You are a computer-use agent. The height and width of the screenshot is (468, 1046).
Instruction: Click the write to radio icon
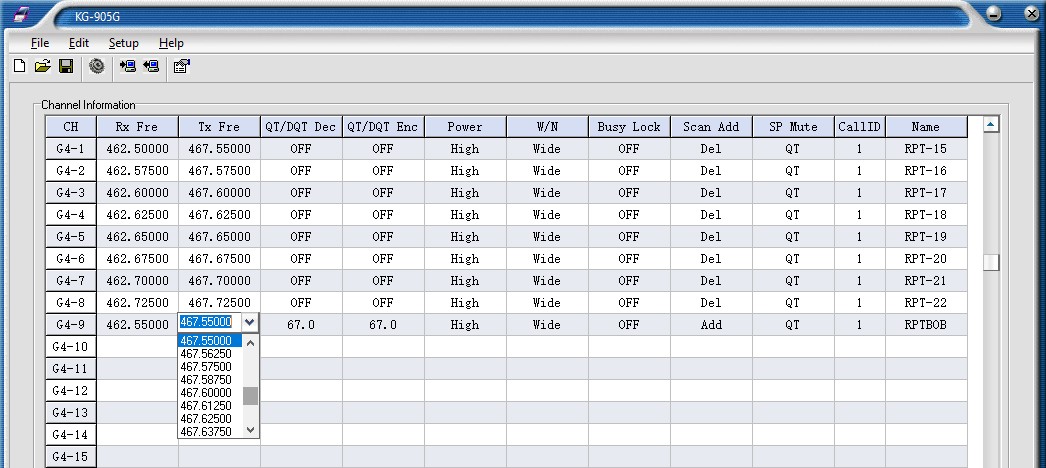(x=151, y=65)
